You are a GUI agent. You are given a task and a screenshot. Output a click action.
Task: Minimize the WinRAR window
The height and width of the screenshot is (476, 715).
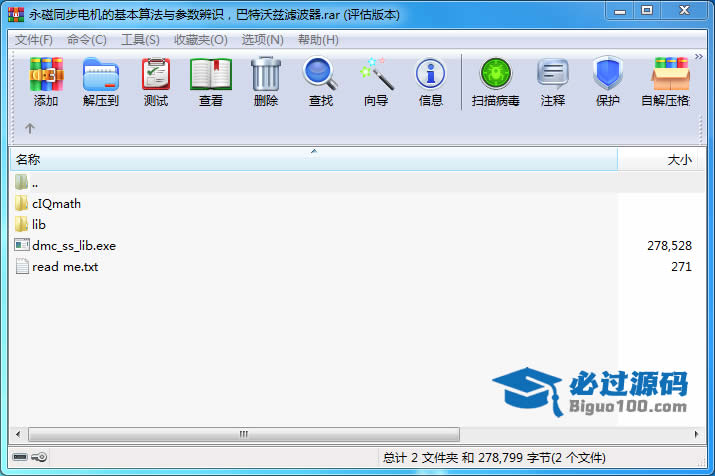click(x=620, y=11)
